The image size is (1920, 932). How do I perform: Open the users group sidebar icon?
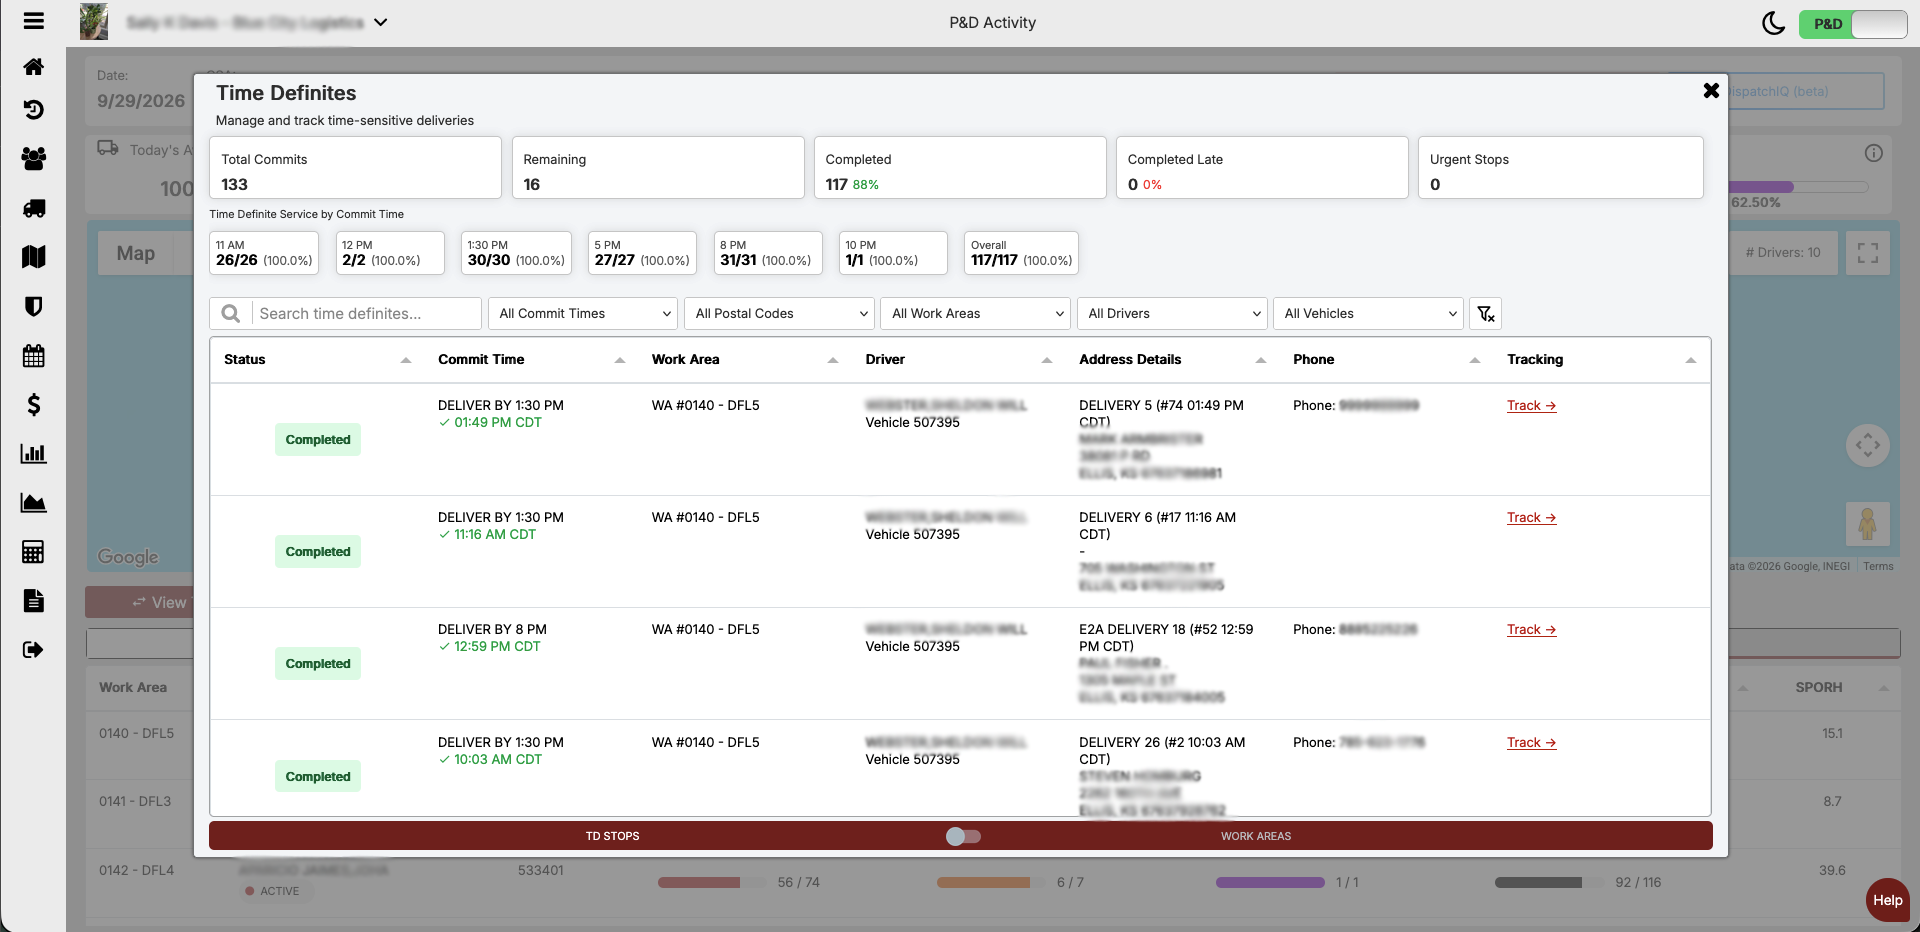pos(33,158)
